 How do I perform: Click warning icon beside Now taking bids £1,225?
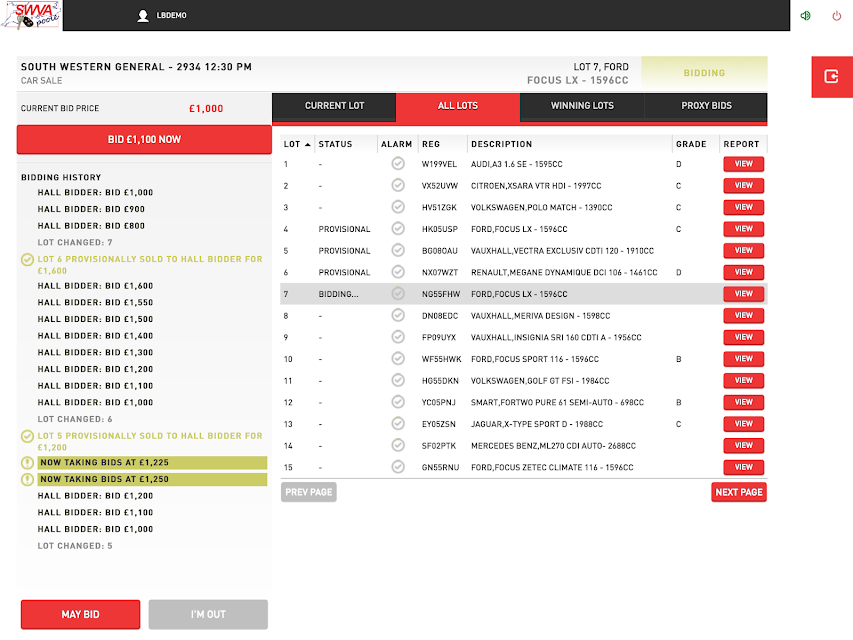tap(27, 463)
